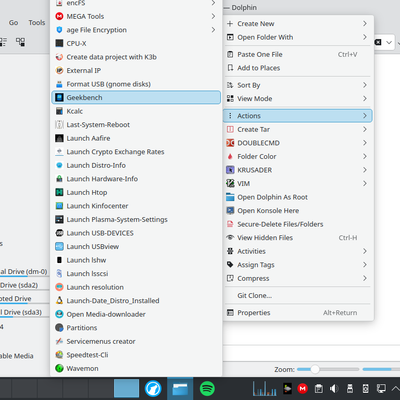Select the Drive (sda2) place in sidebar
The width and height of the screenshot is (400, 400).
[24, 285]
